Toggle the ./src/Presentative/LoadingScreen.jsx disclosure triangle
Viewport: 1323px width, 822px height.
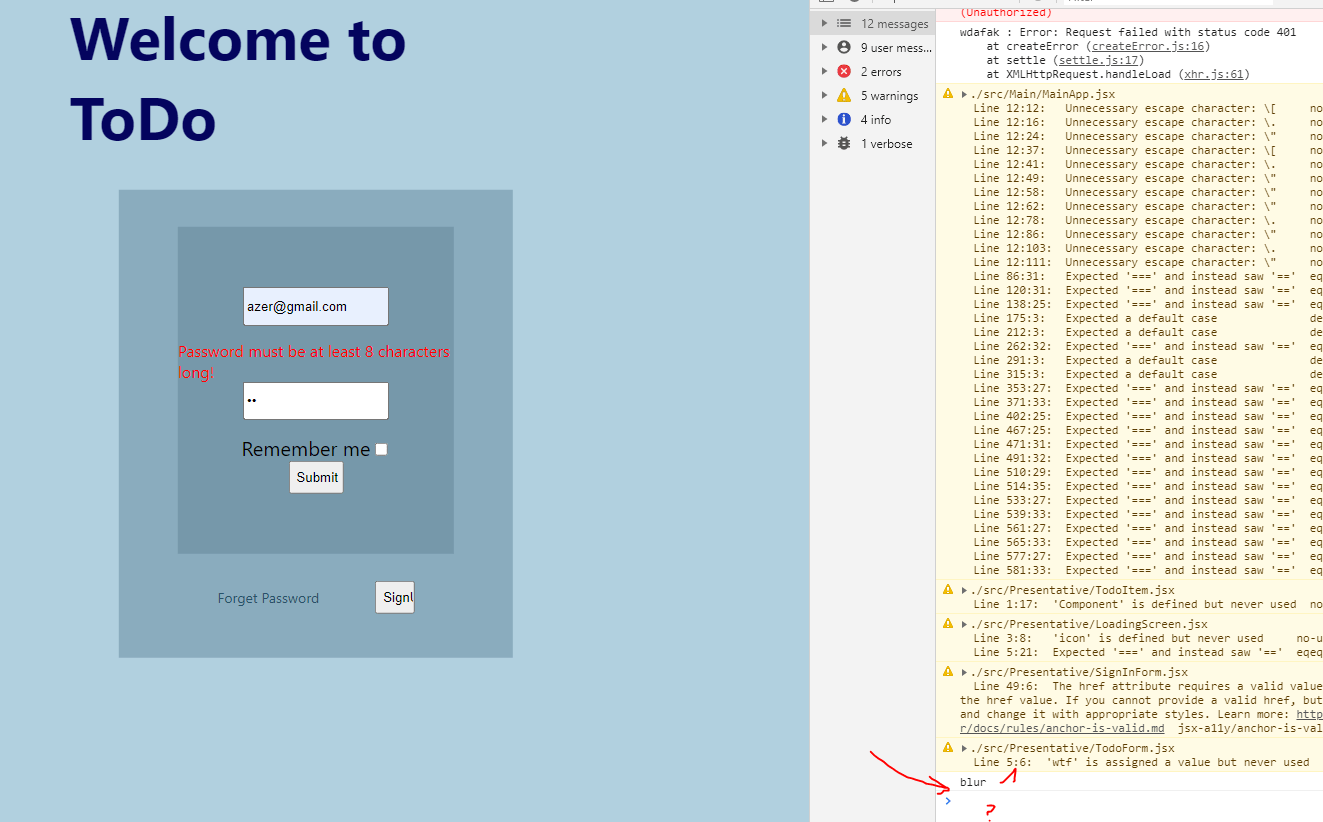tap(964, 624)
